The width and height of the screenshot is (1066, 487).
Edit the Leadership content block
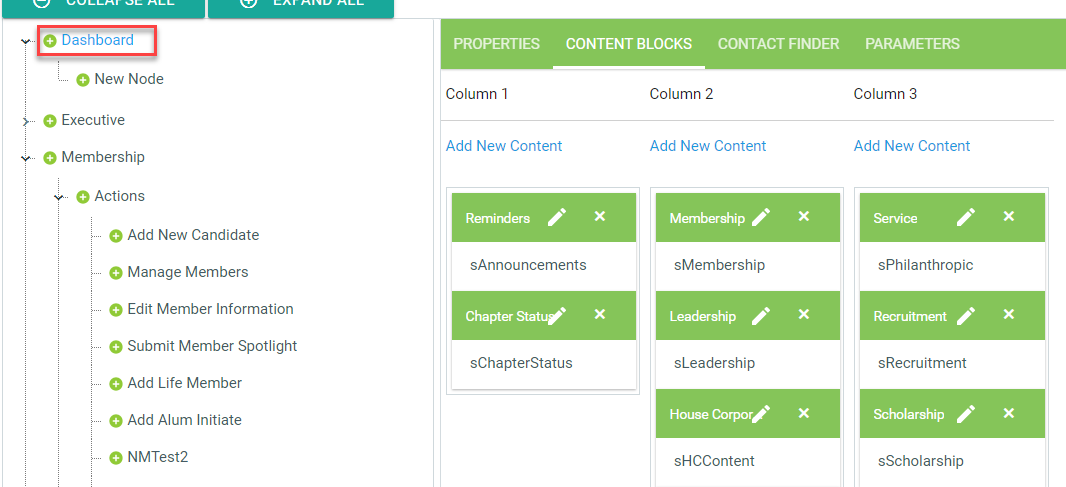click(761, 315)
